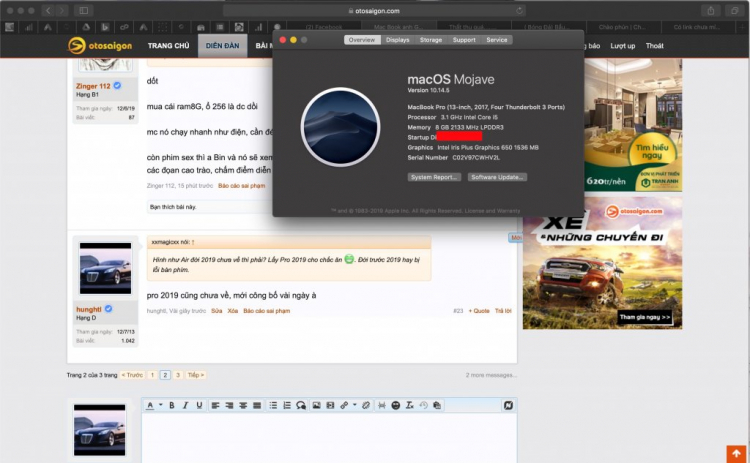Insert a bulleted list
750x463 pixels.
[x=273, y=405]
